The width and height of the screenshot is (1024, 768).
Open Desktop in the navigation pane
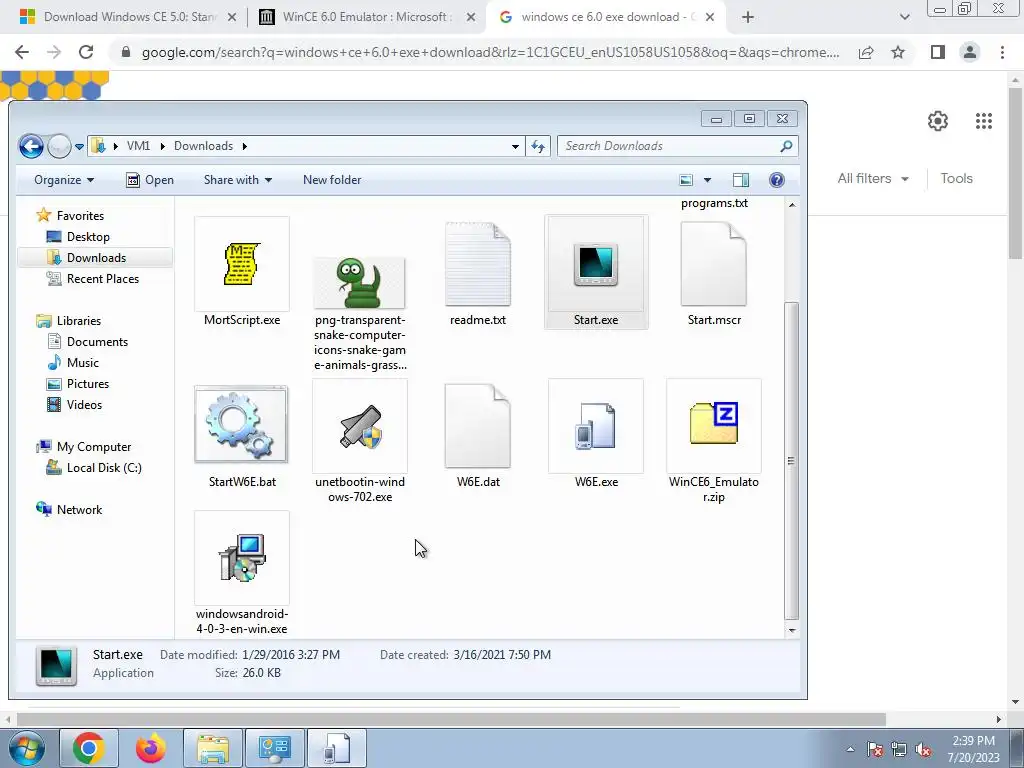pos(88,236)
